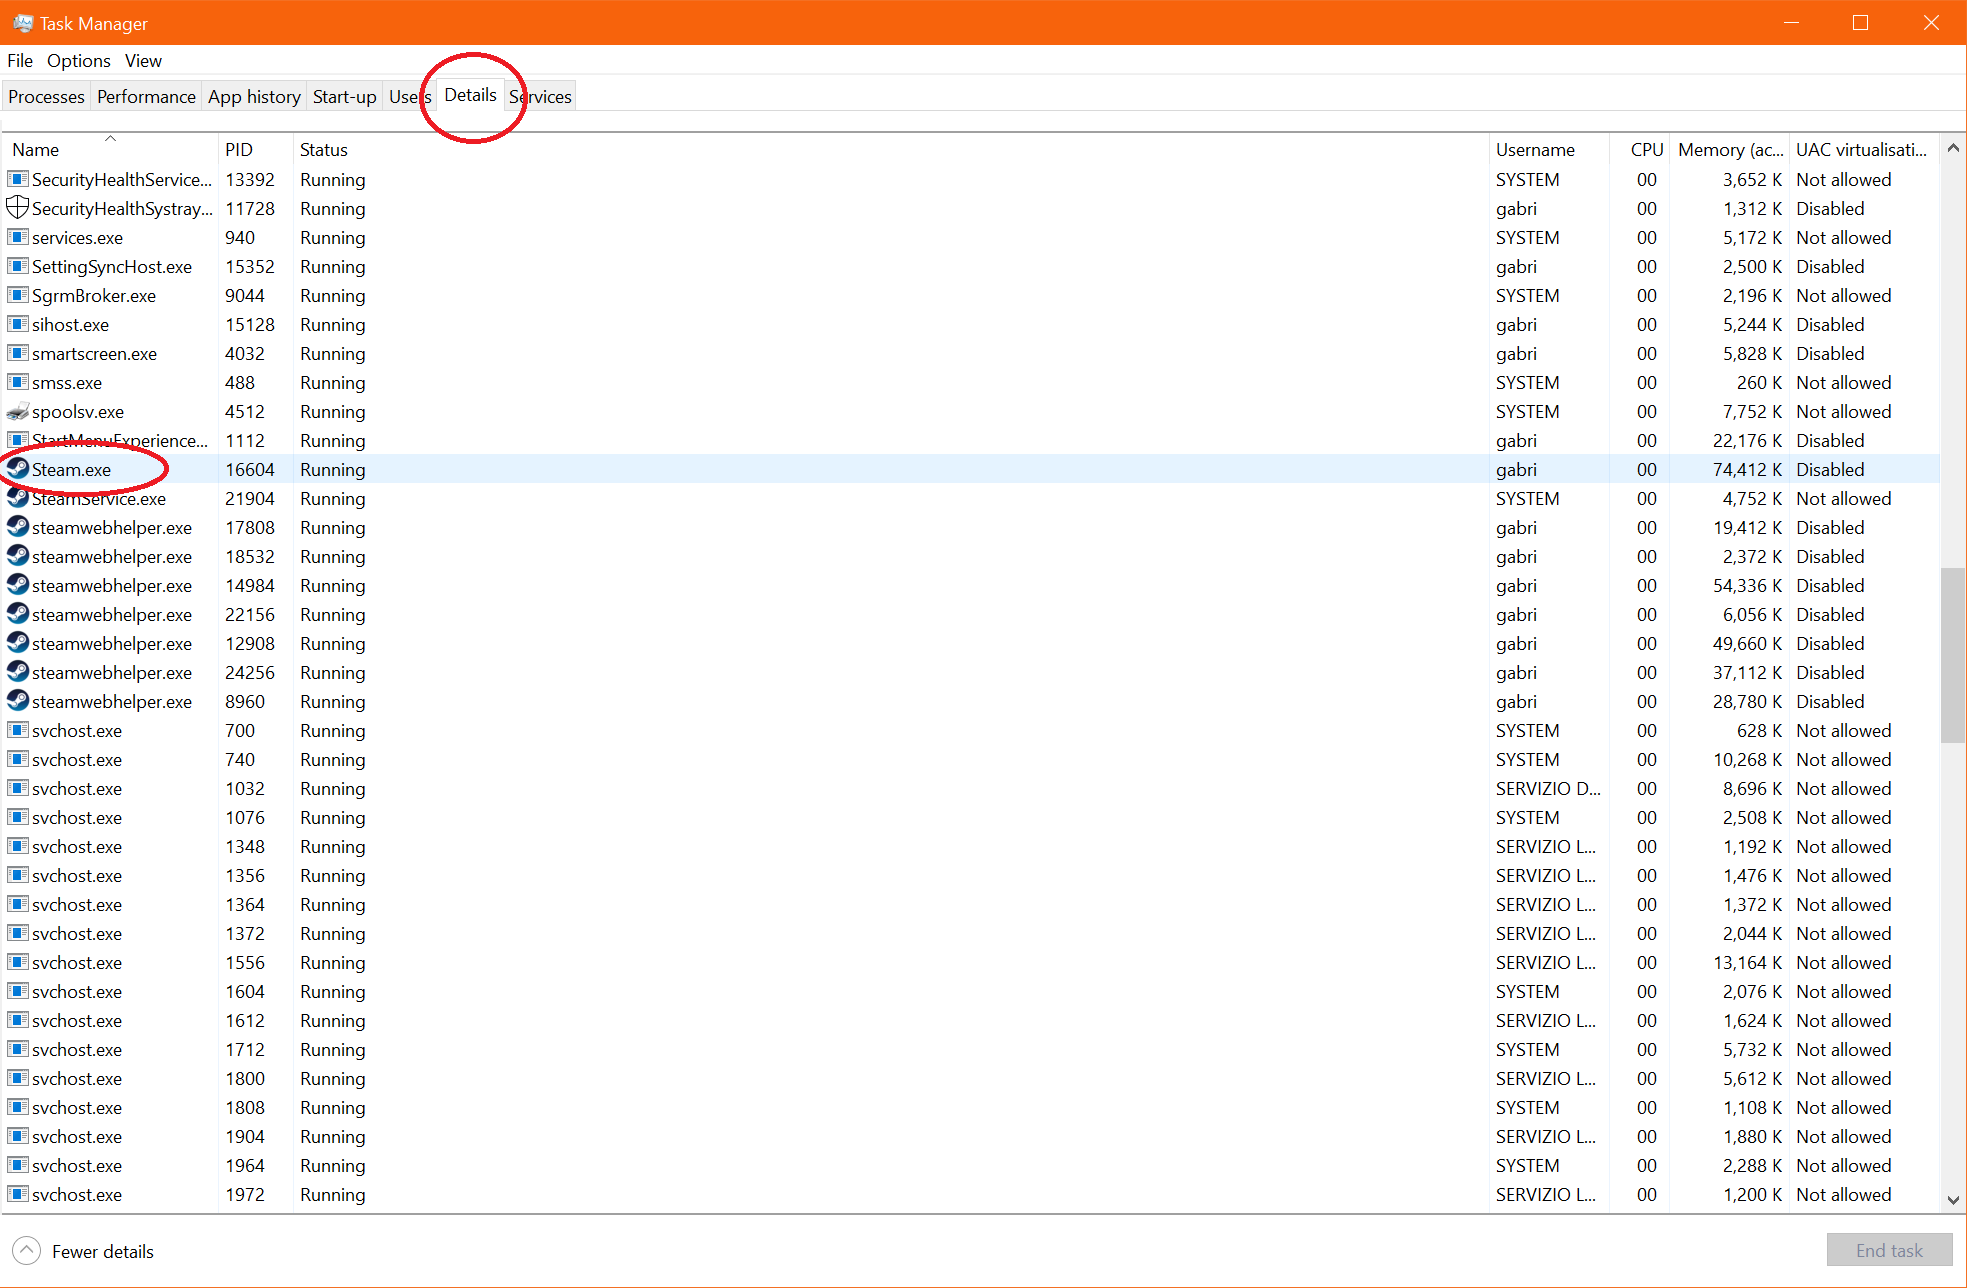Screen dimensions: 1967x1288
Task: Click the spoolsv.exe printer icon
Action: click(18, 411)
